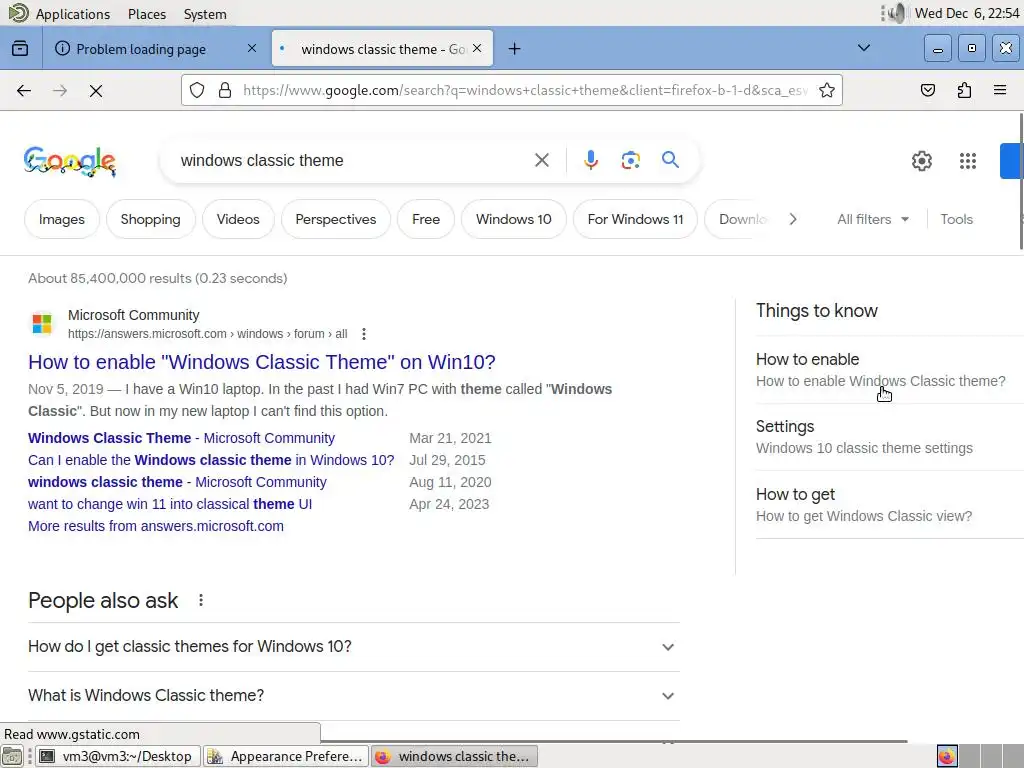1024x768 pixels.
Task: Start Google voice search microphone
Action: point(590,160)
